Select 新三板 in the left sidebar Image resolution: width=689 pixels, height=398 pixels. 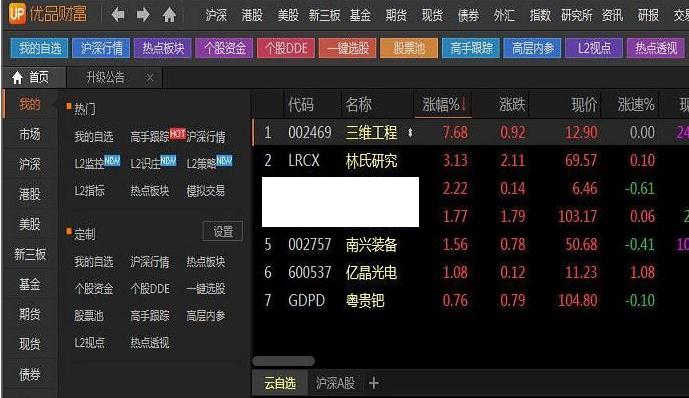(x=30, y=254)
